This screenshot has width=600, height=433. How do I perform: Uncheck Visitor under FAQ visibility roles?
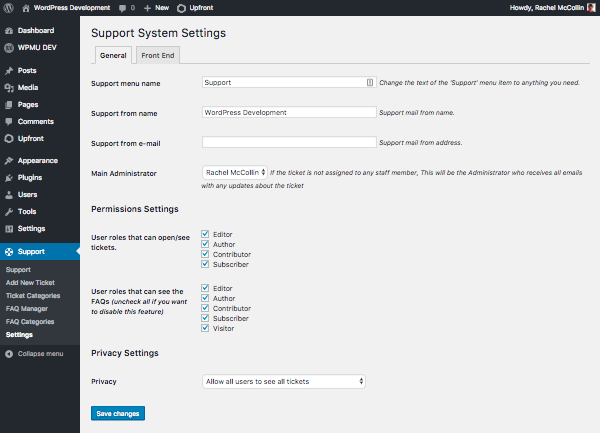click(205, 328)
